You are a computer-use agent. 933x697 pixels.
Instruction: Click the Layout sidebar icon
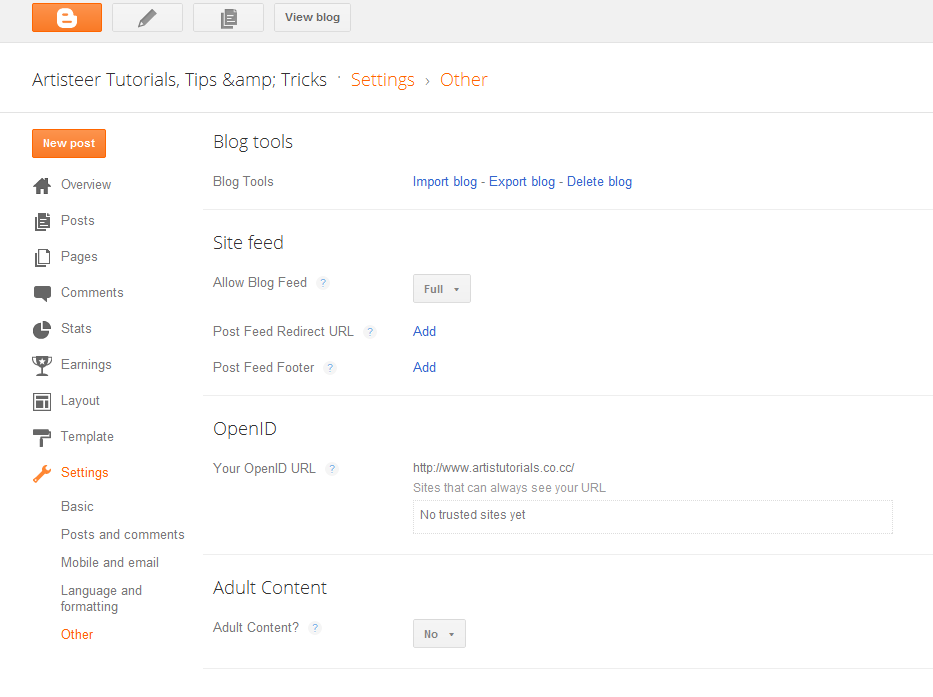pyautogui.click(x=42, y=401)
